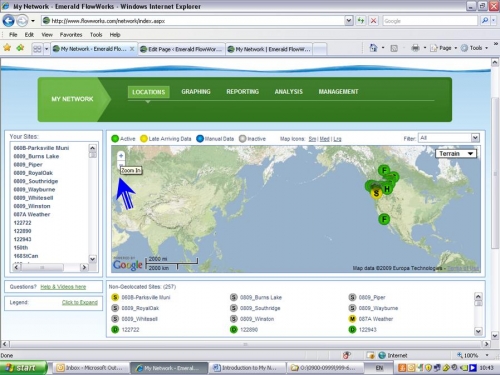The height and width of the screenshot is (375, 500).
Task: Open the Favorites menu
Action: click(x=71, y=35)
